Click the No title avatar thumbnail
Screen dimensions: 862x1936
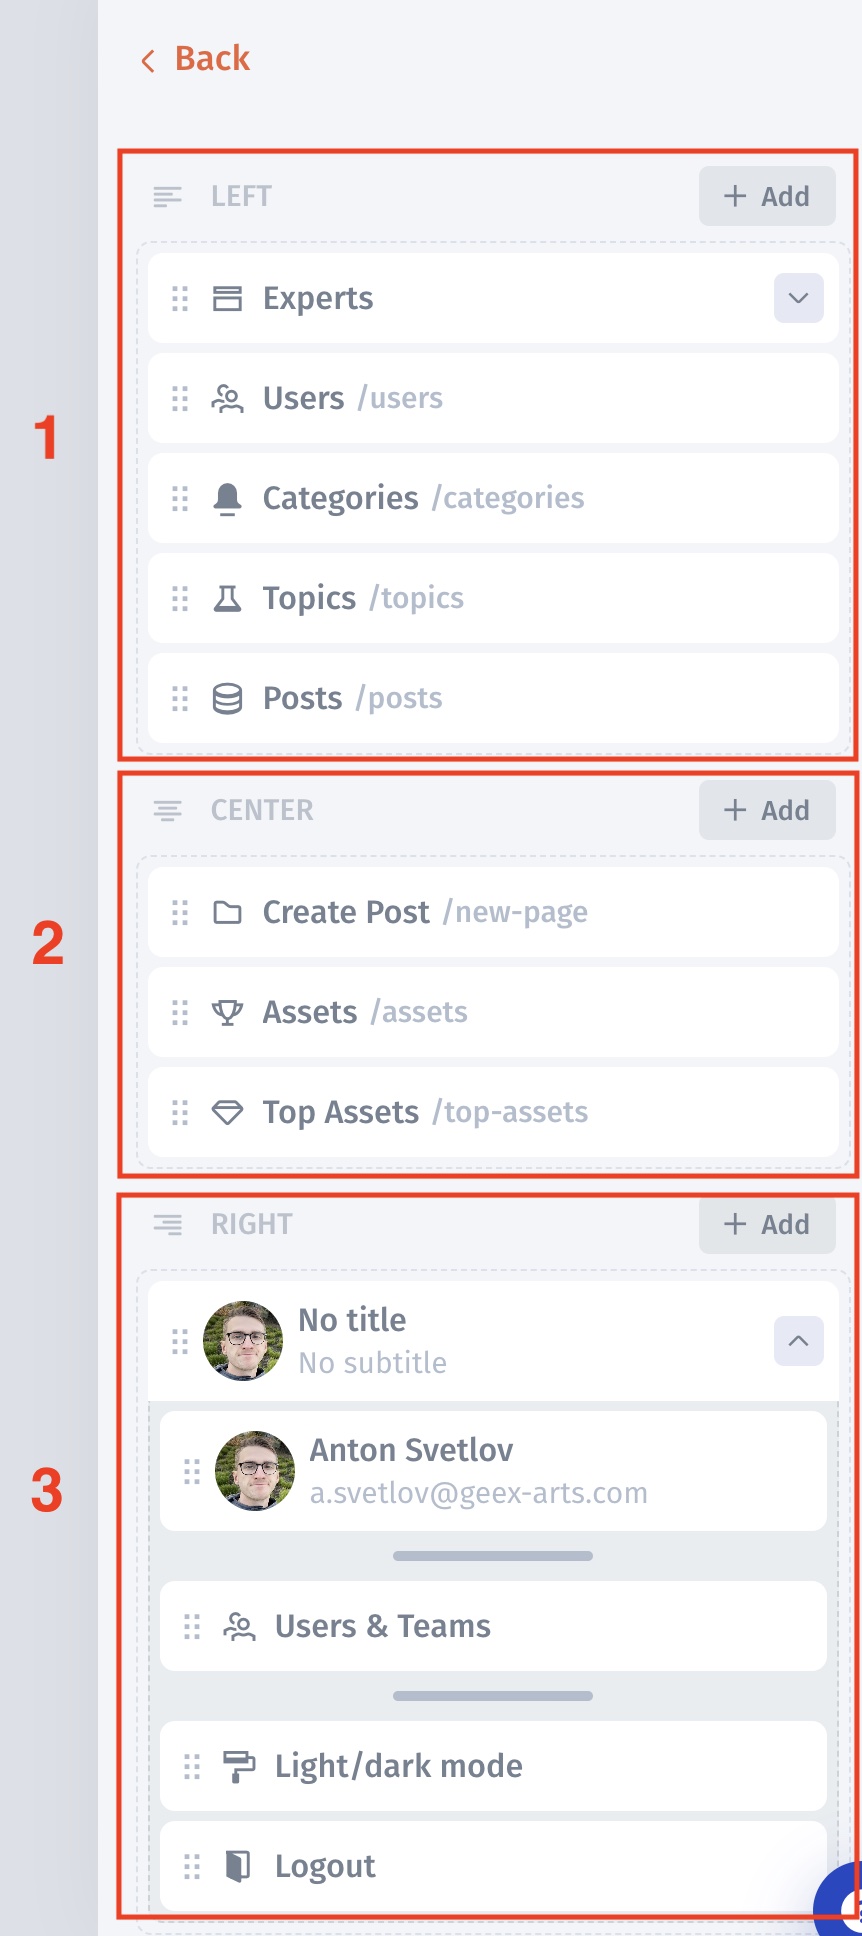click(243, 1341)
